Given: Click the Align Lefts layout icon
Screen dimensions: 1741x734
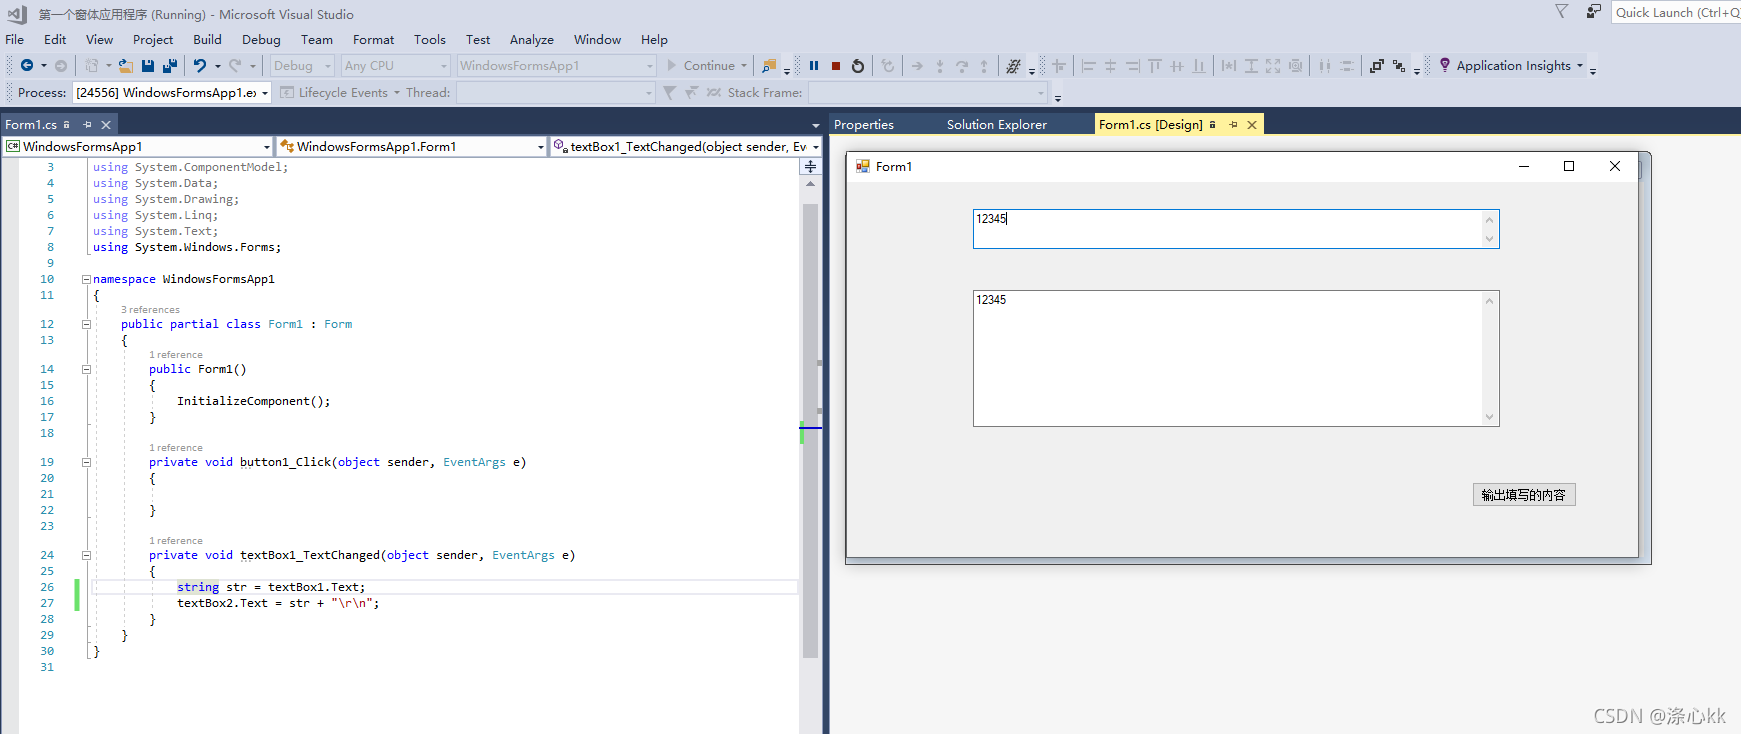Looking at the screenshot, I should (1089, 66).
